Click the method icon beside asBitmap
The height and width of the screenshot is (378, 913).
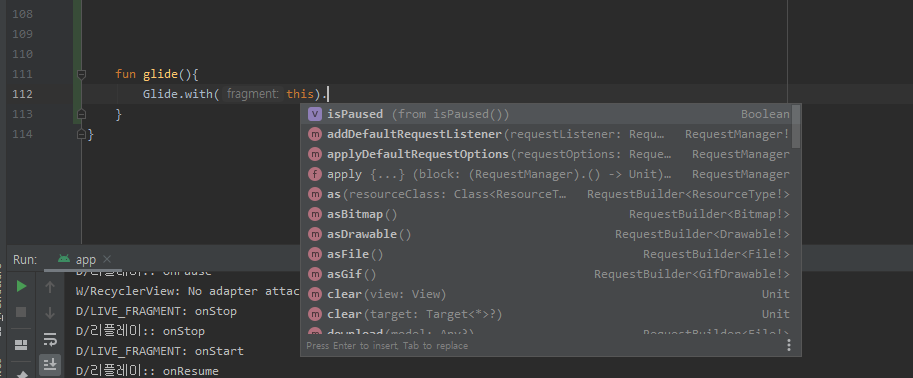(x=315, y=214)
